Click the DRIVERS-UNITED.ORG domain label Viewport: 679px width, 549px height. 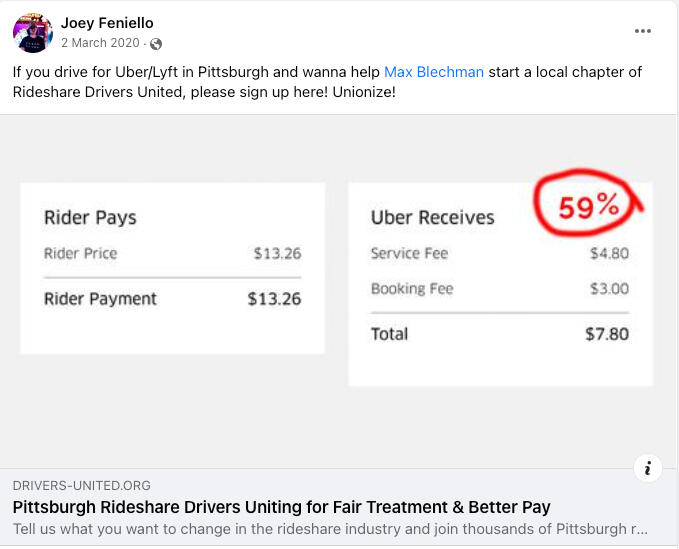tap(82, 485)
